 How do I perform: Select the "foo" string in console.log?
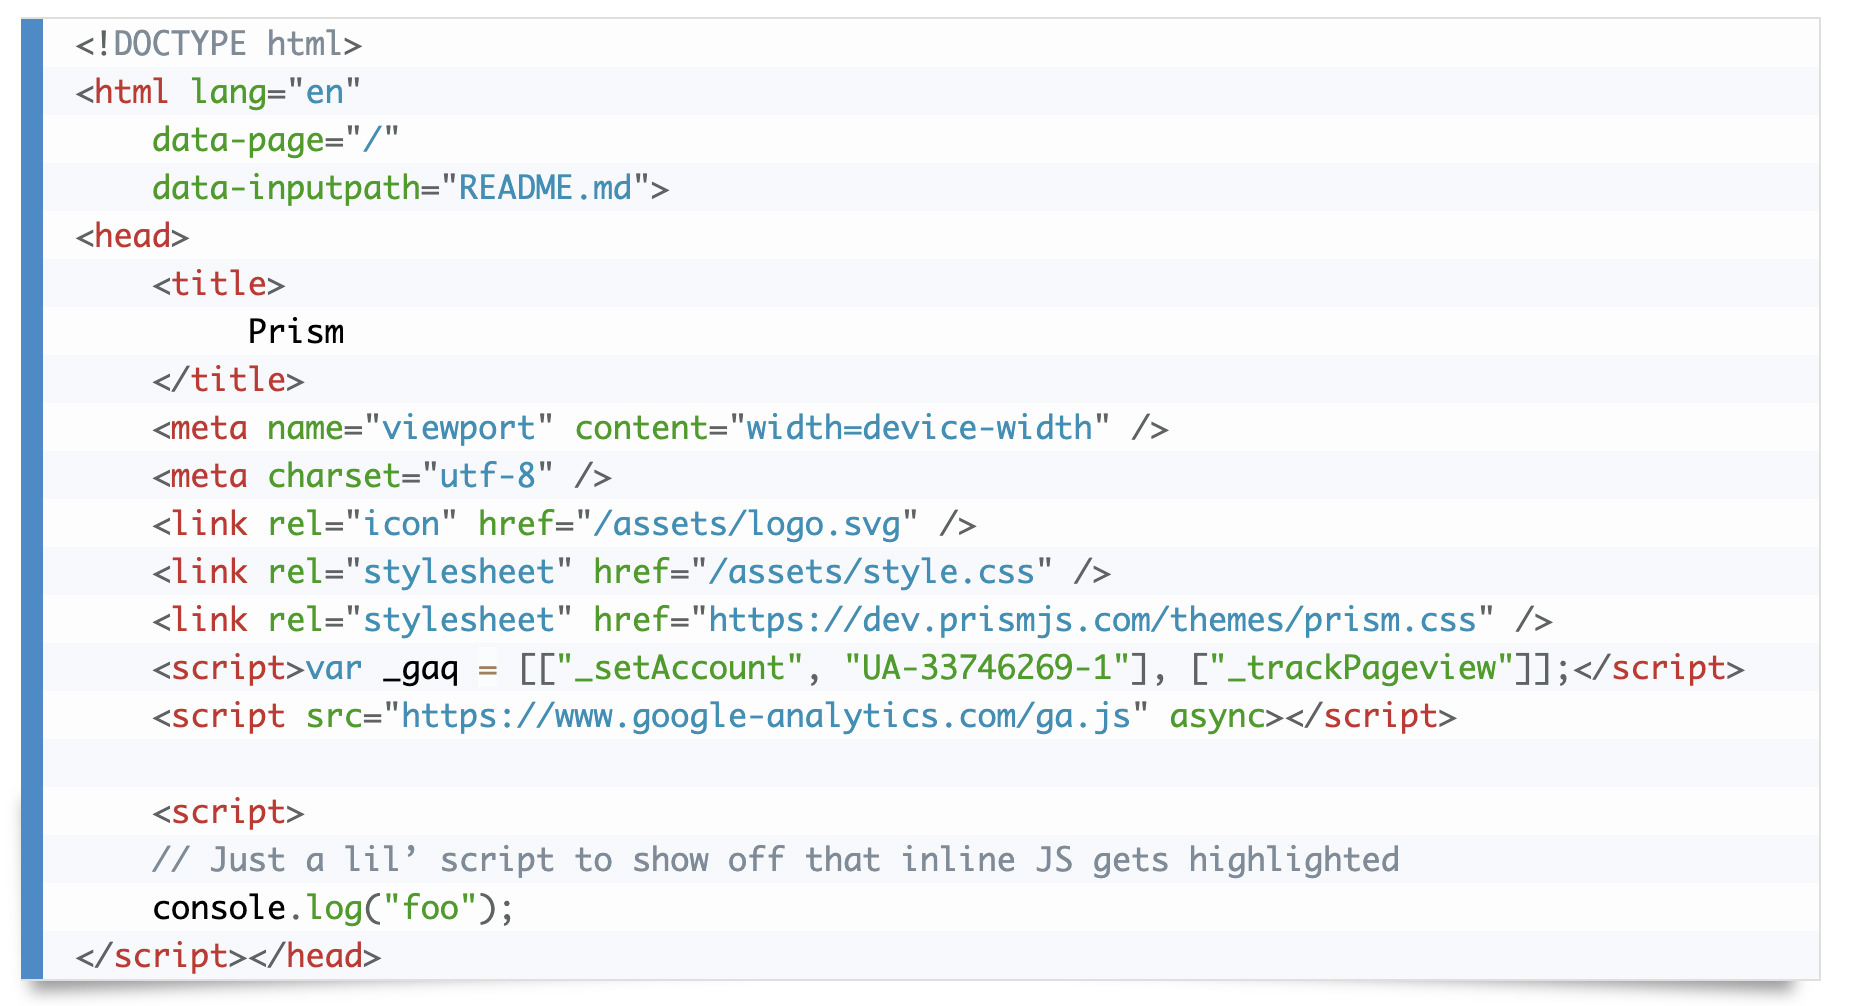pyautogui.click(x=430, y=908)
